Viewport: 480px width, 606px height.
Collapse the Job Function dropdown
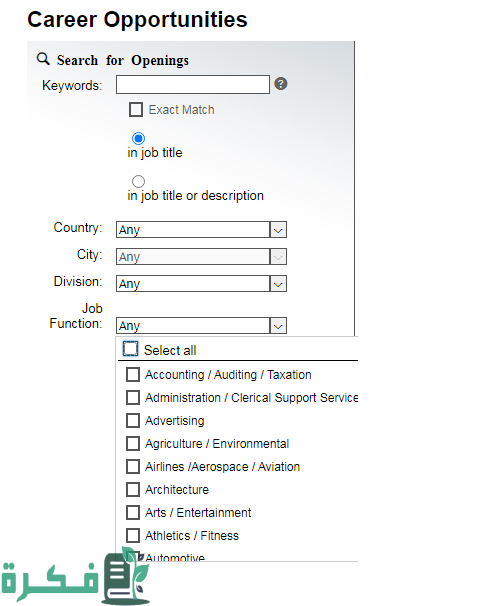[x=278, y=326]
